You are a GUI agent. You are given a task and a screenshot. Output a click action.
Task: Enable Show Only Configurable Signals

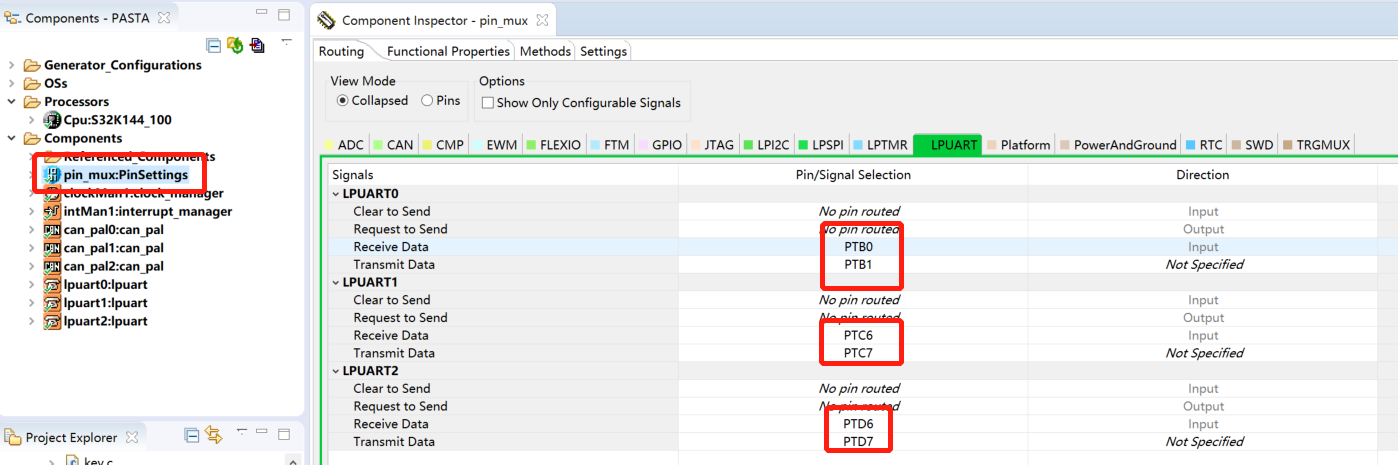488,103
